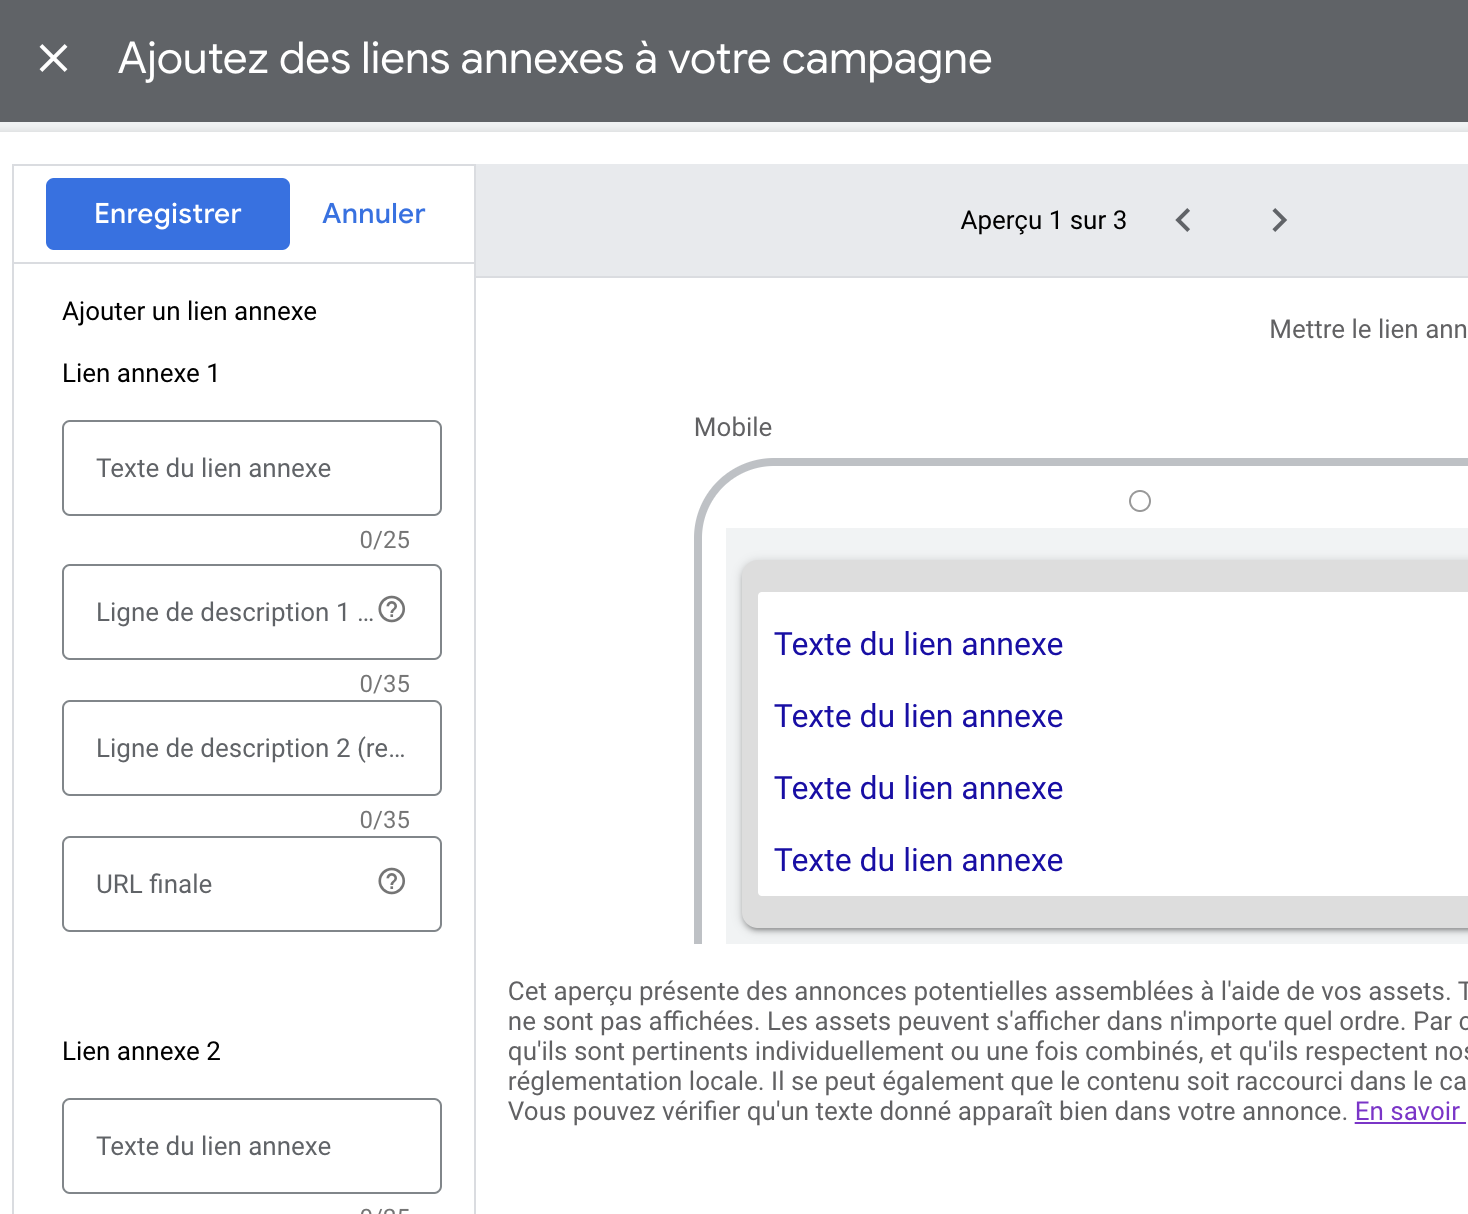Cancel with the Annuler button
Screen dimensions: 1468x1214
pyautogui.click(x=373, y=214)
